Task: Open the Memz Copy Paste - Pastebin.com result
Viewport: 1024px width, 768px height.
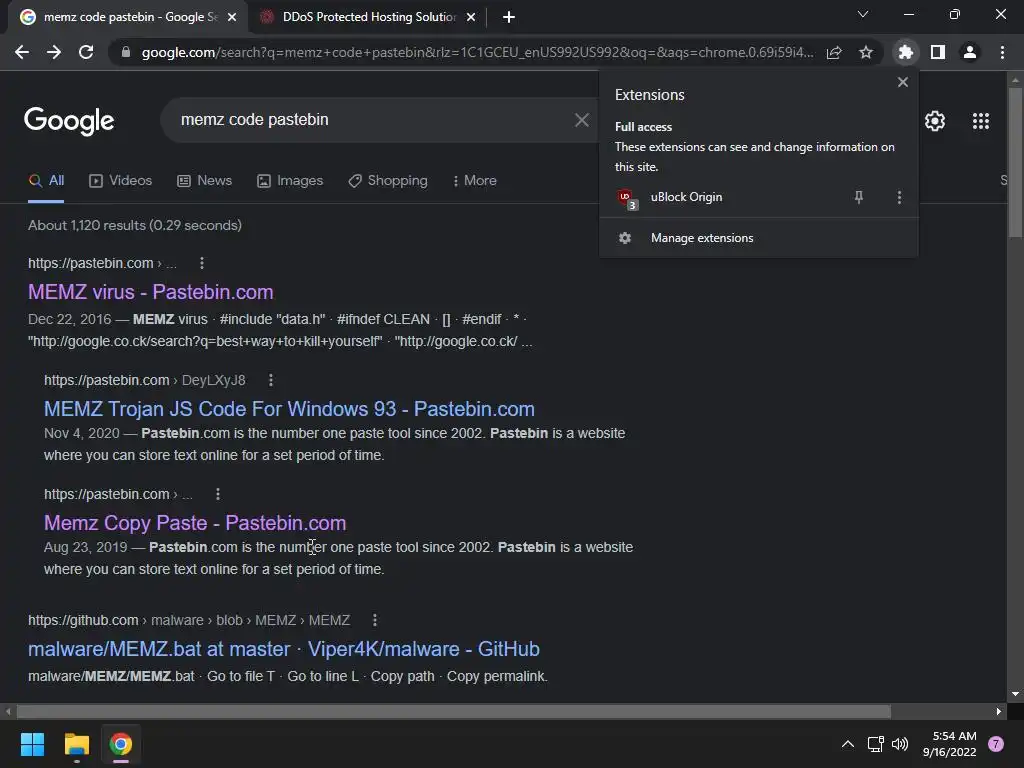Action: point(195,523)
